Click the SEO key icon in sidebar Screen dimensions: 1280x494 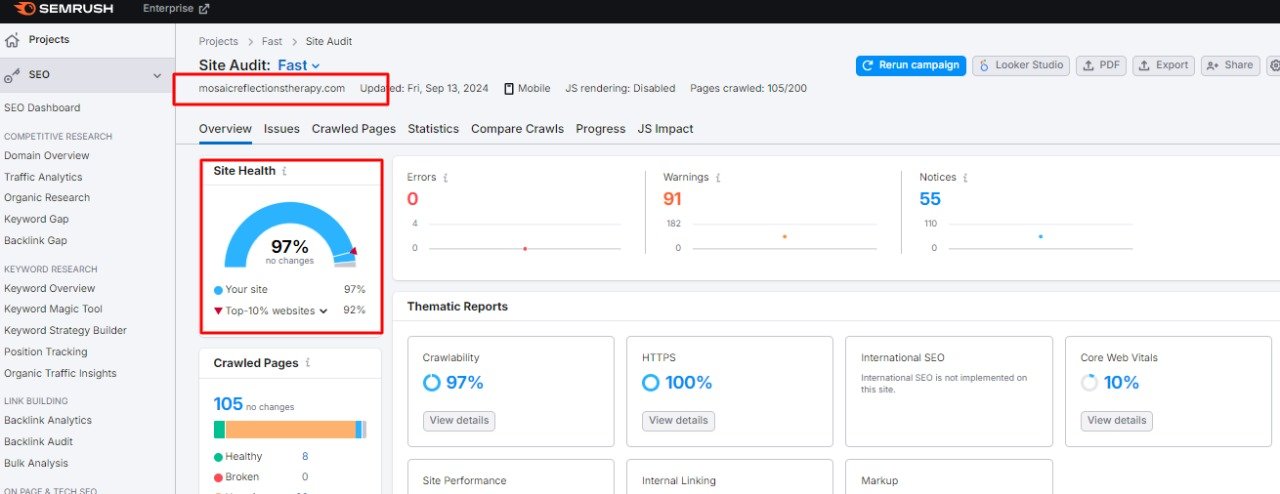12,75
